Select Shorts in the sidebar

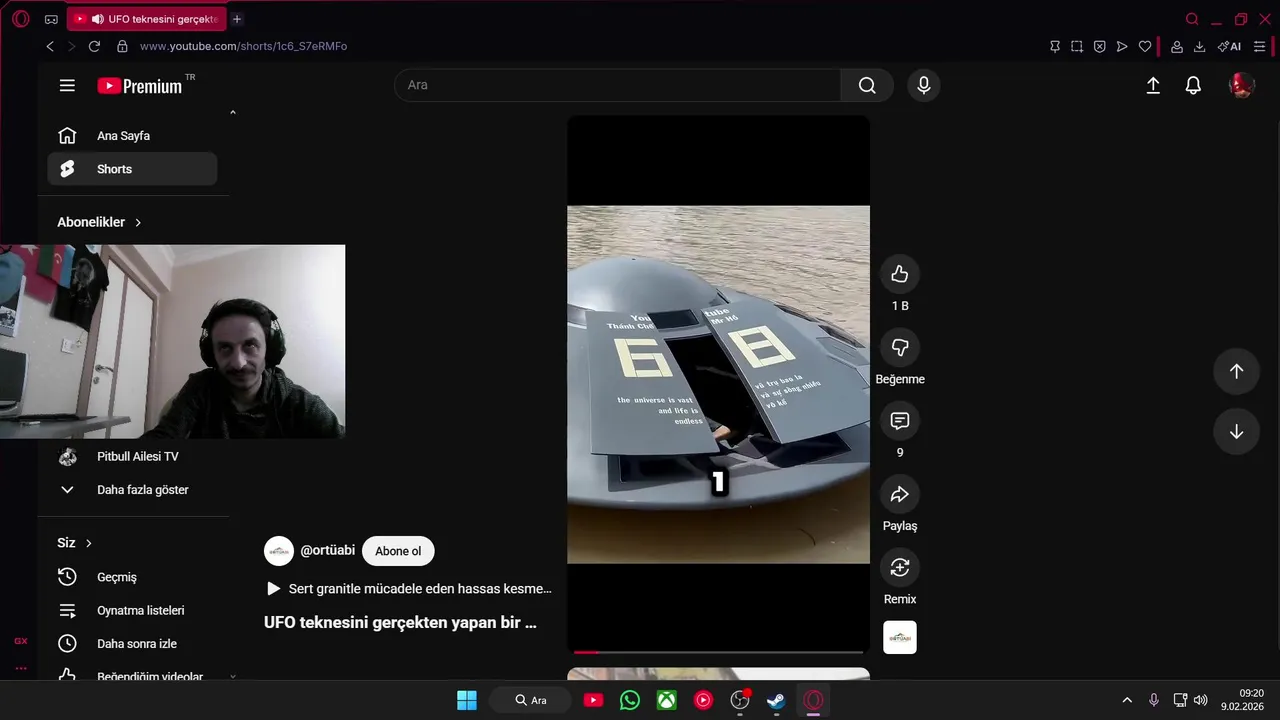(132, 169)
